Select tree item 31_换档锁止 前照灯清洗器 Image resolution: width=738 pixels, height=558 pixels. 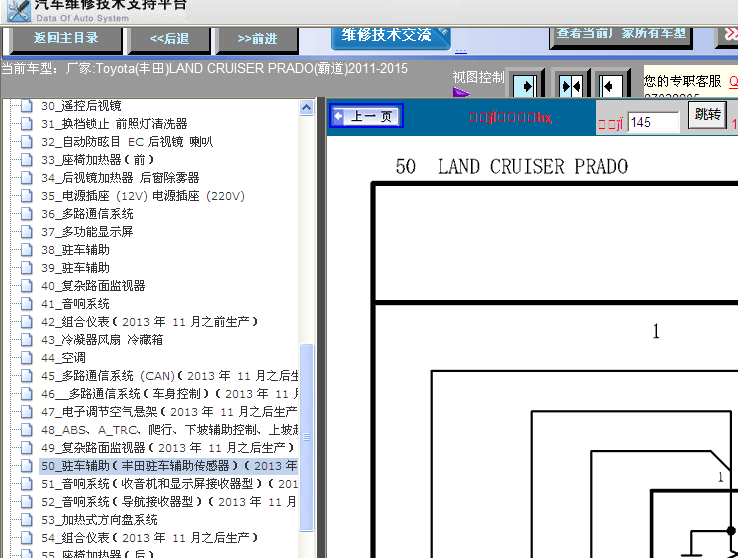114,124
